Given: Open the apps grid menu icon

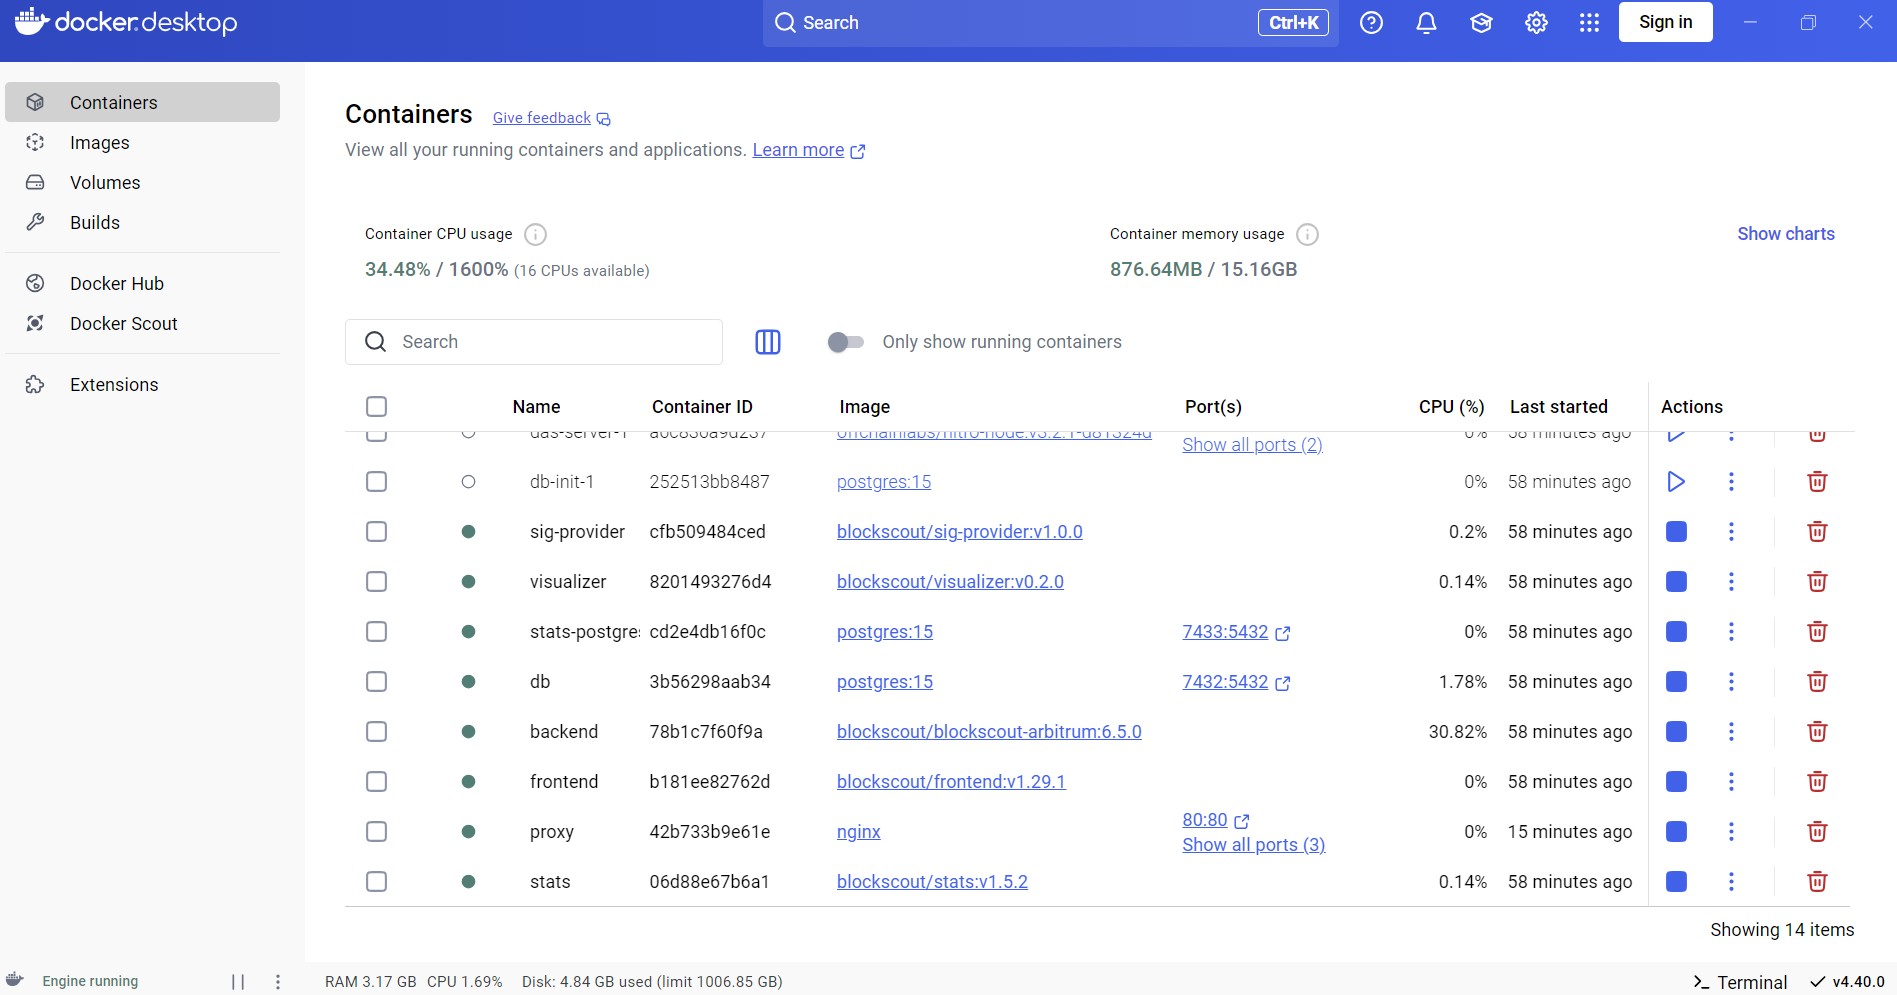Looking at the screenshot, I should [x=1589, y=23].
